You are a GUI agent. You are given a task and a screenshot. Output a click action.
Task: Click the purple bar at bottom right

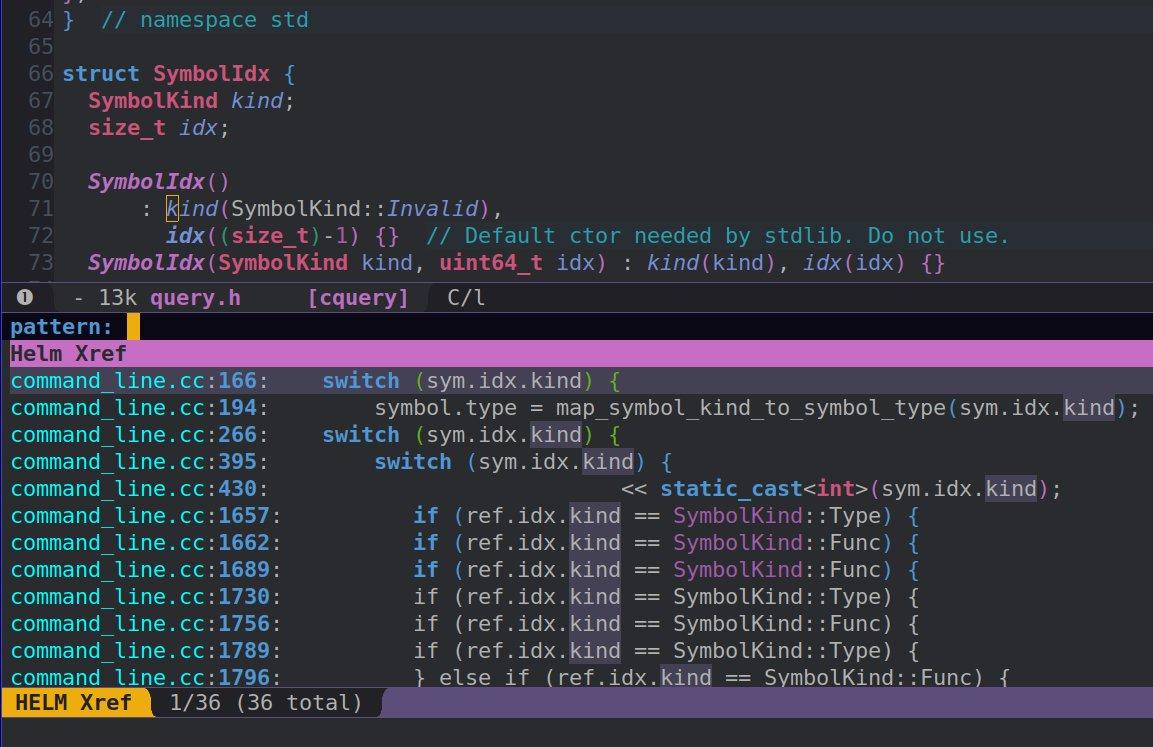[x=770, y=702]
